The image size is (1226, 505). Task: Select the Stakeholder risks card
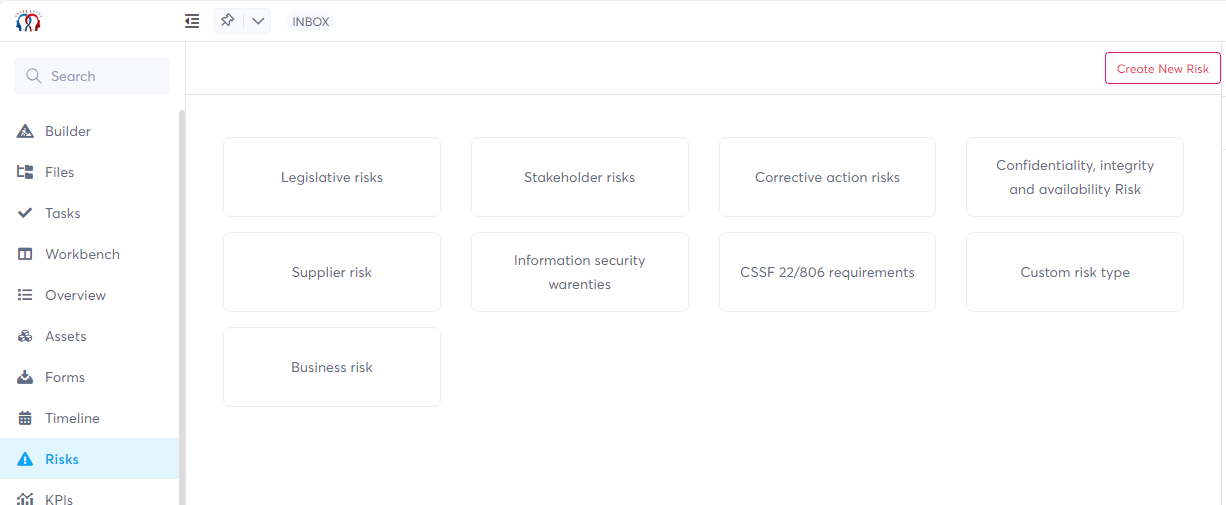(x=580, y=177)
